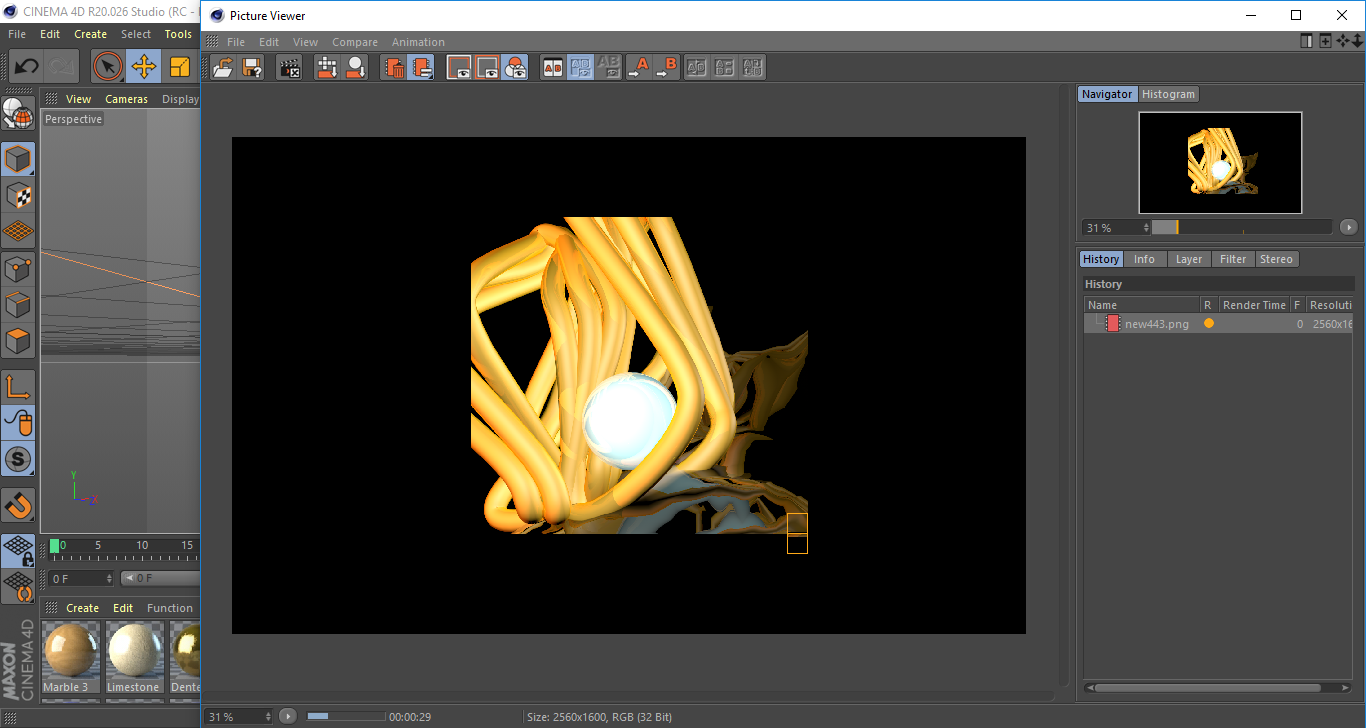1366x728 pixels.
Task: Open Picture Viewer File menu
Action: [x=236, y=42]
